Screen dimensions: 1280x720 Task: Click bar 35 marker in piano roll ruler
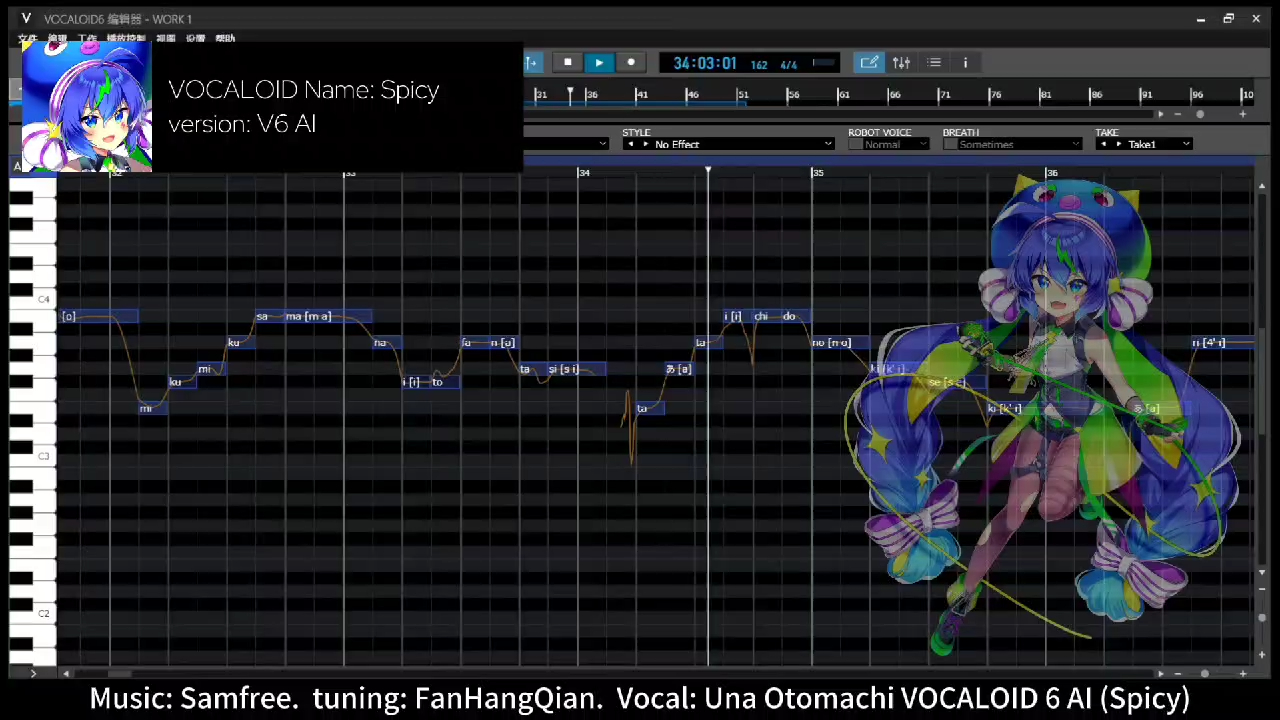tap(817, 173)
